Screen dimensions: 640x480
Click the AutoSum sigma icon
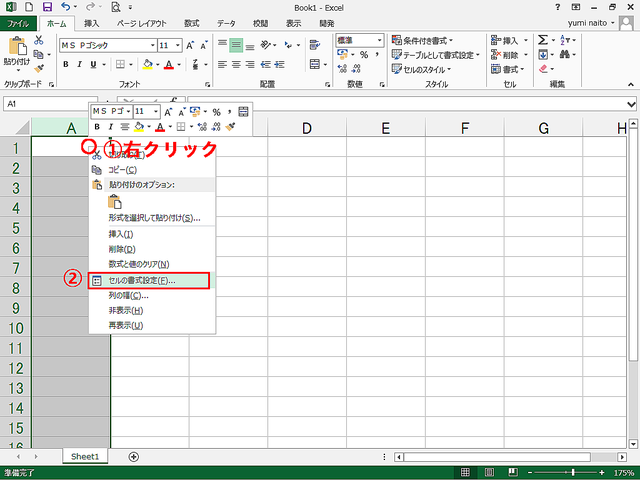(x=543, y=40)
